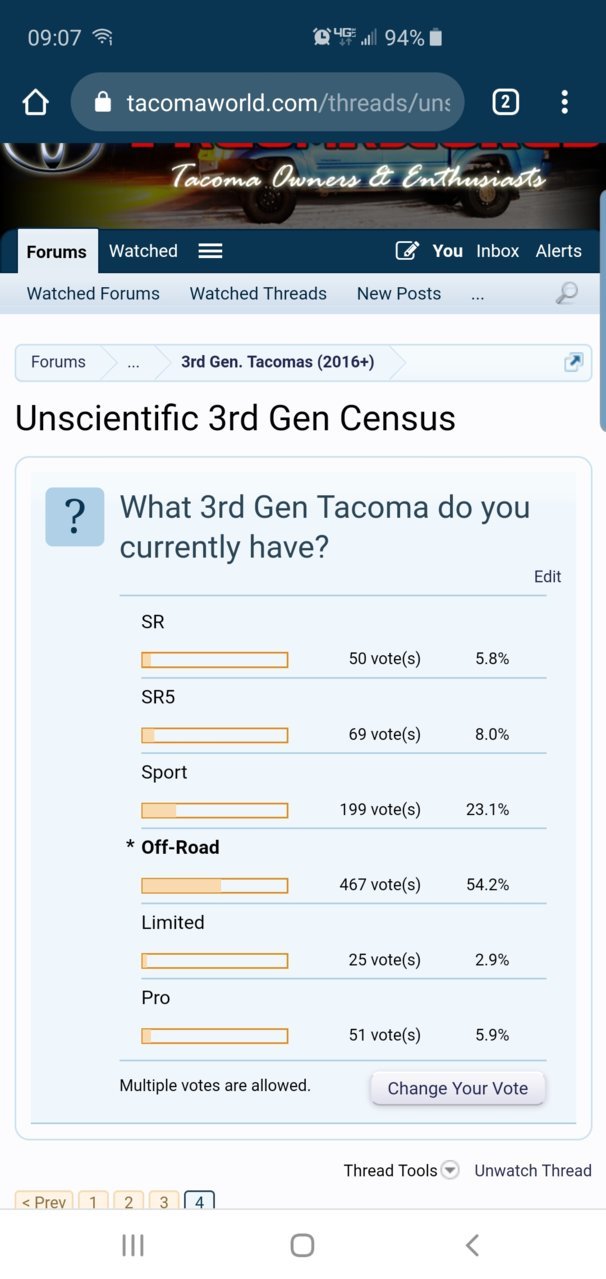Expand the '...' navigation overflow after New Posts

[478, 294]
